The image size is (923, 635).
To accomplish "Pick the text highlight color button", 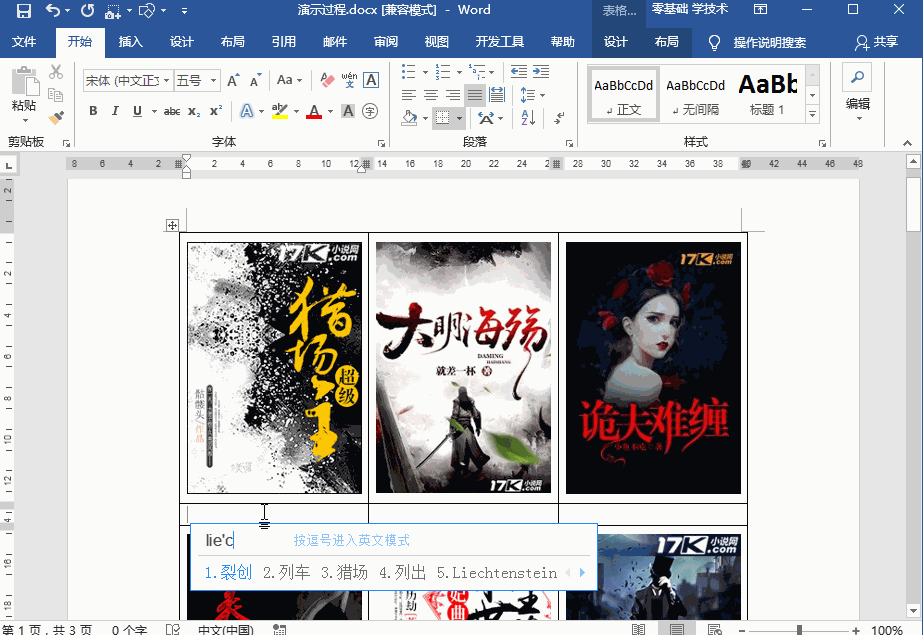I will click(280, 111).
